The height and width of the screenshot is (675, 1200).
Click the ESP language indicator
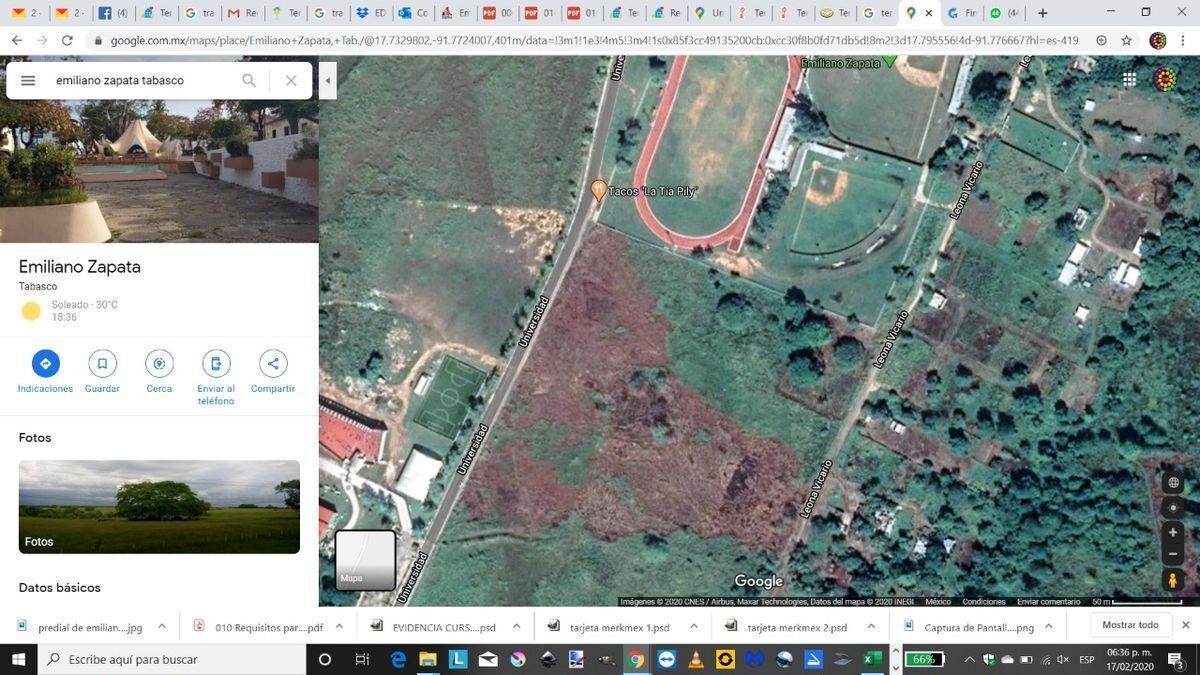[1087, 659]
